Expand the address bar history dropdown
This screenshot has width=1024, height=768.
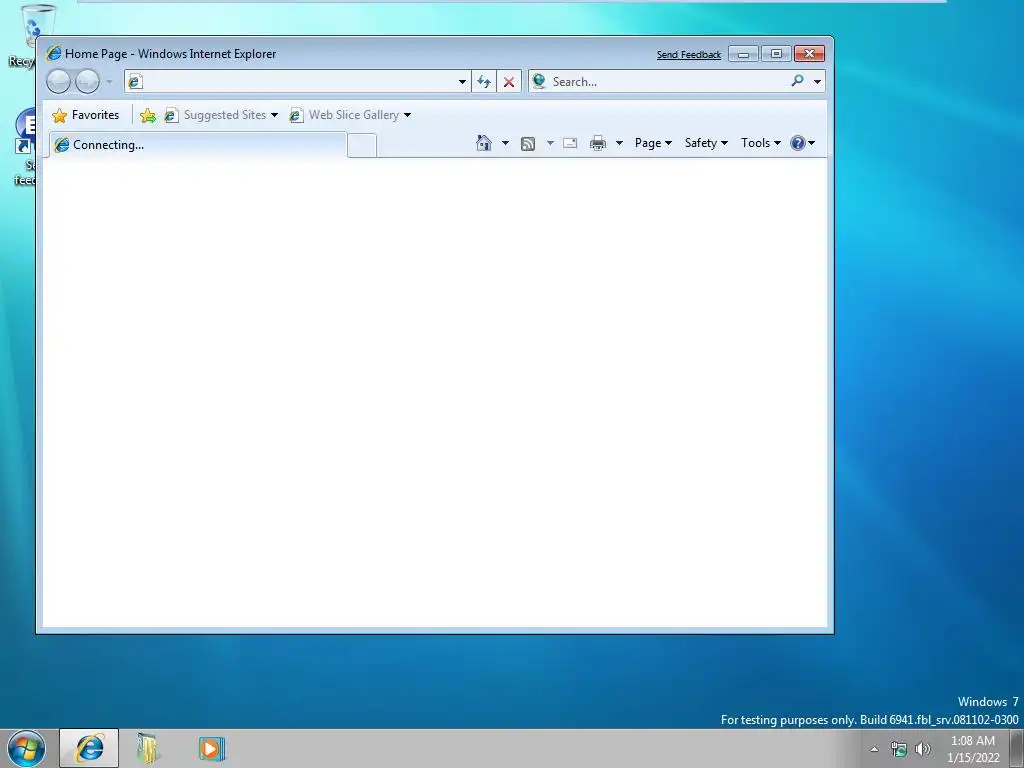click(x=462, y=82)
